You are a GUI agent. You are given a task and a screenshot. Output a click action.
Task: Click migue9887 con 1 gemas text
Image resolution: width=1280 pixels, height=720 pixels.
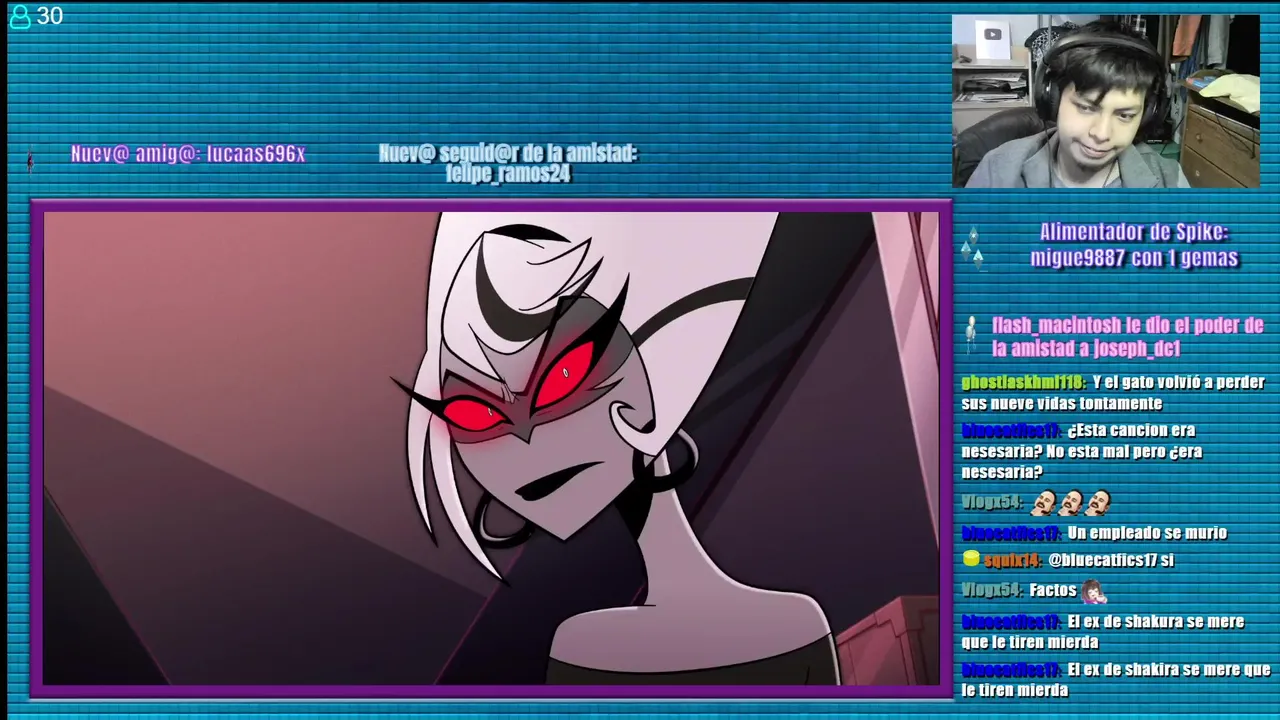(1134, 258)
